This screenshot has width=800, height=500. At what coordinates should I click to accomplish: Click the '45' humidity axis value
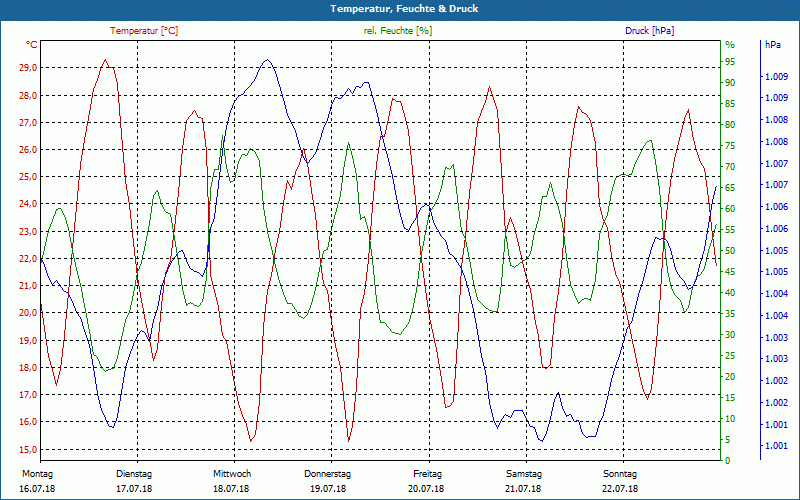730,271
